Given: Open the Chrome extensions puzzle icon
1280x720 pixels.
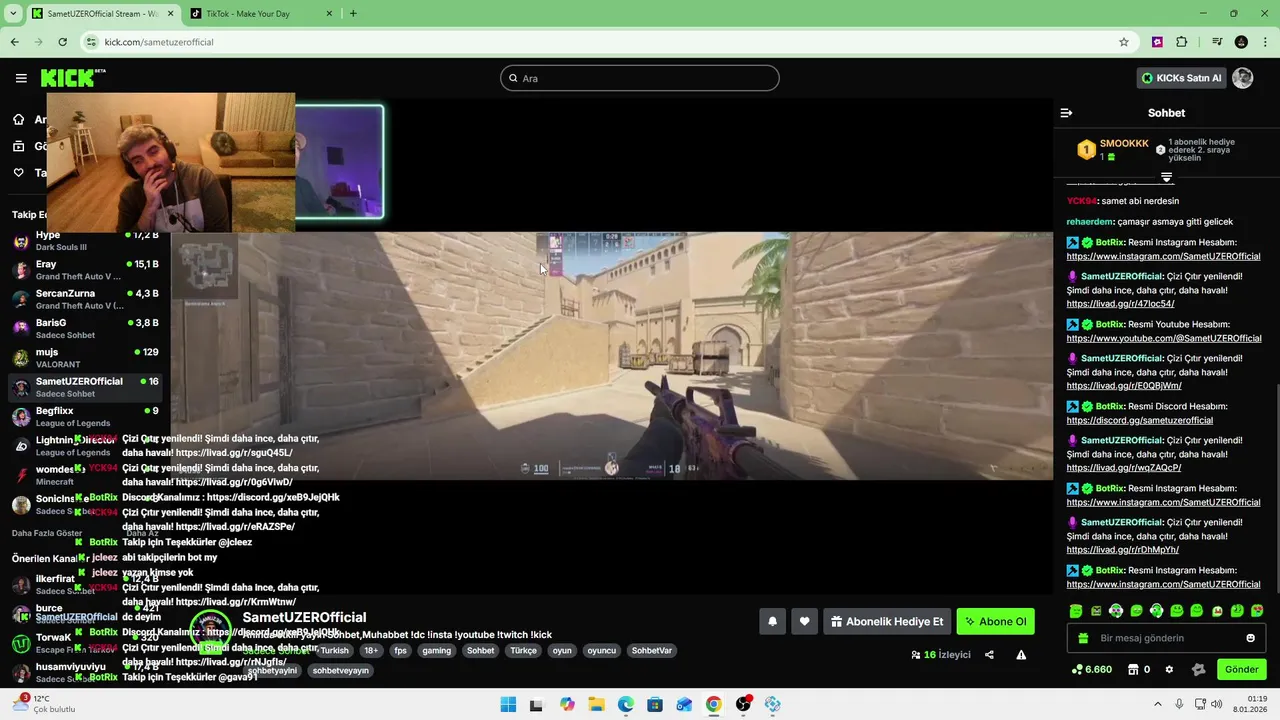Looking at the screenshot, I should (1182, 42).
